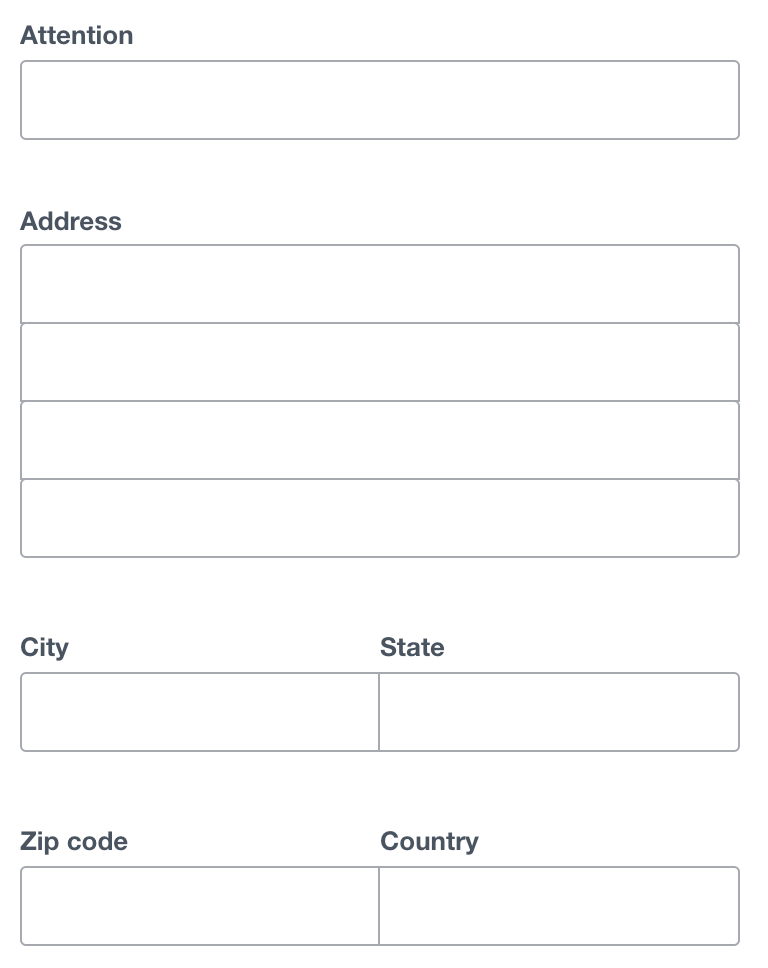
Task: Select the Address label
Action: pyautogui.click(x=70, y=221)
